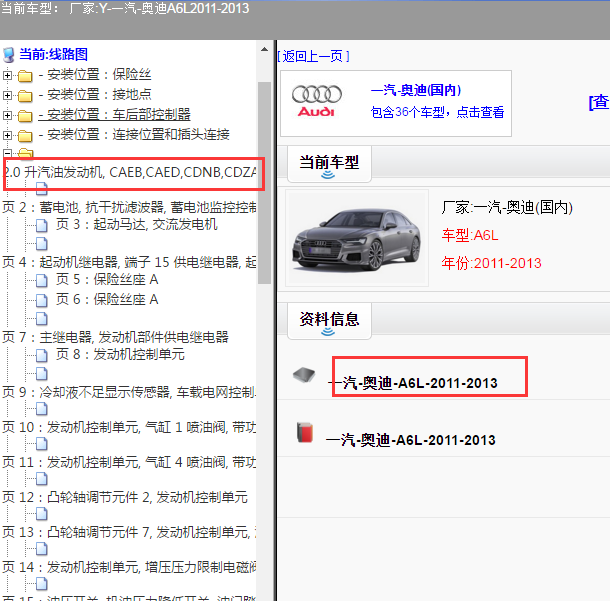Open 页 8：发动机控制单元 entry

pos(120,354)
